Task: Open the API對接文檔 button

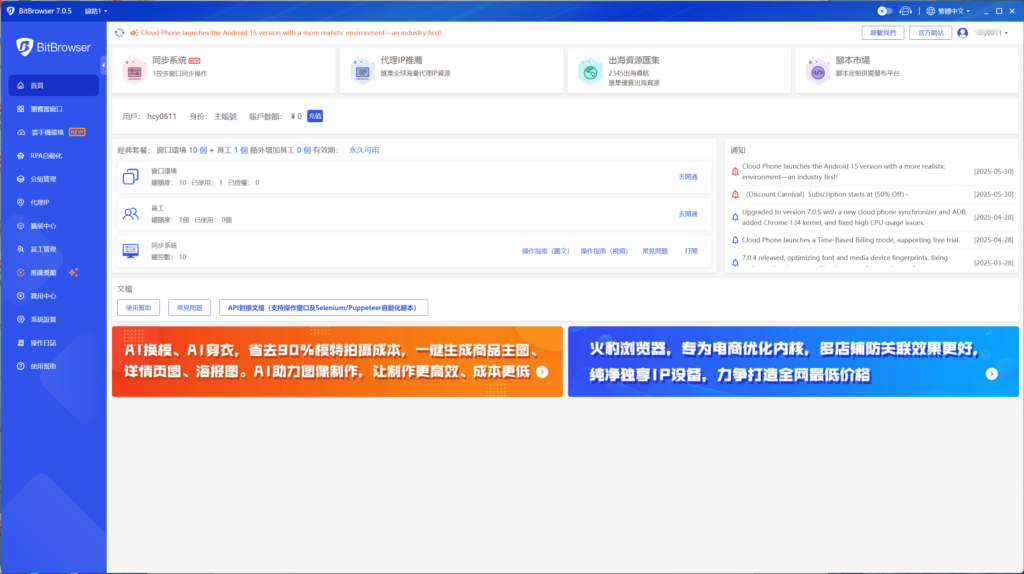Action: coord(323,308)
